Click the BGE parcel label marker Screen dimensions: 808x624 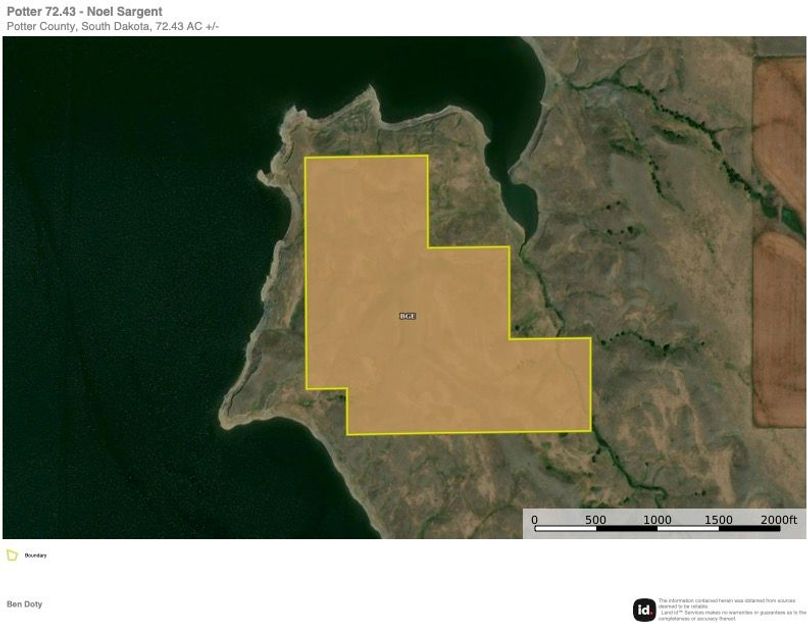[x=406, y=315]
